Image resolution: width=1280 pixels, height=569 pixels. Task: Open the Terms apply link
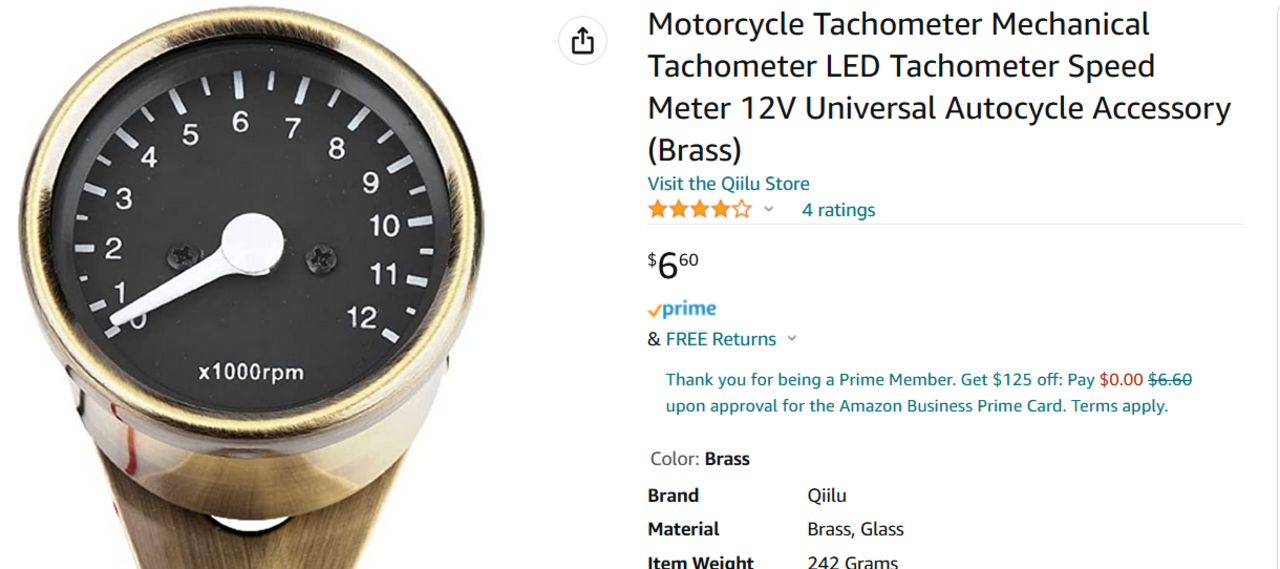[1119, 406]
